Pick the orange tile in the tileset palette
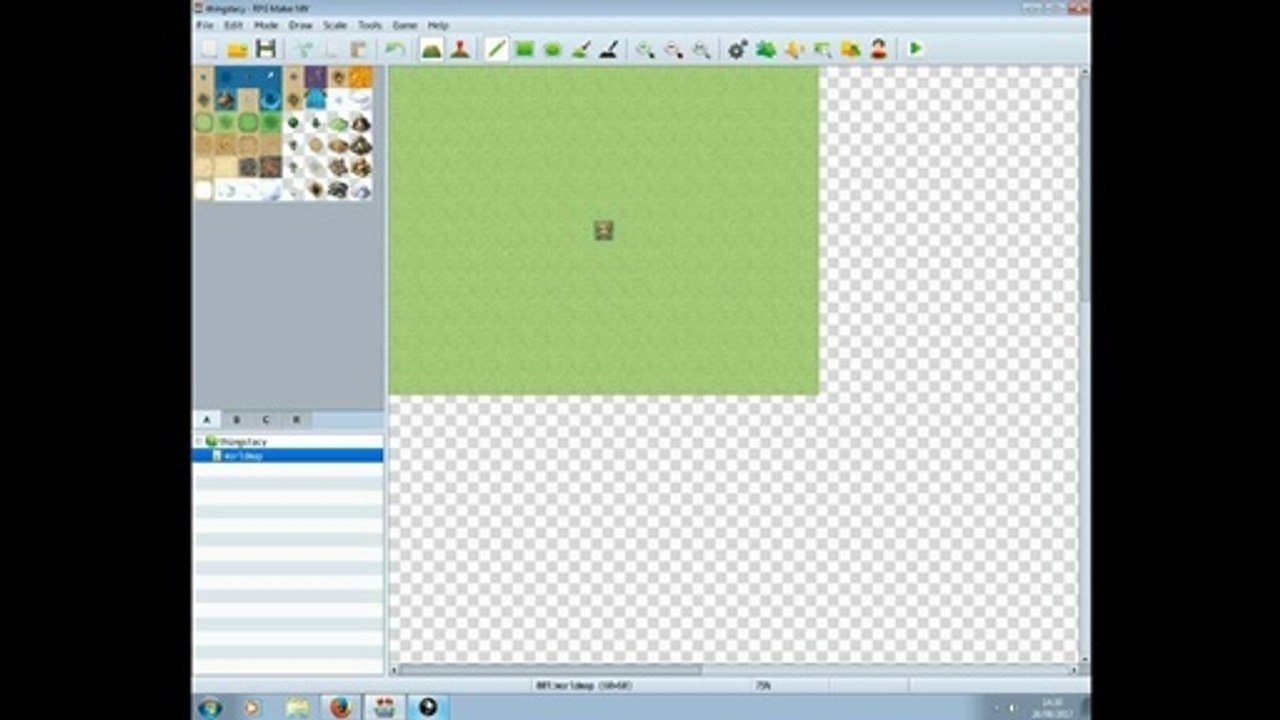This screenshot has height=720, width=1280. [361, 77]
